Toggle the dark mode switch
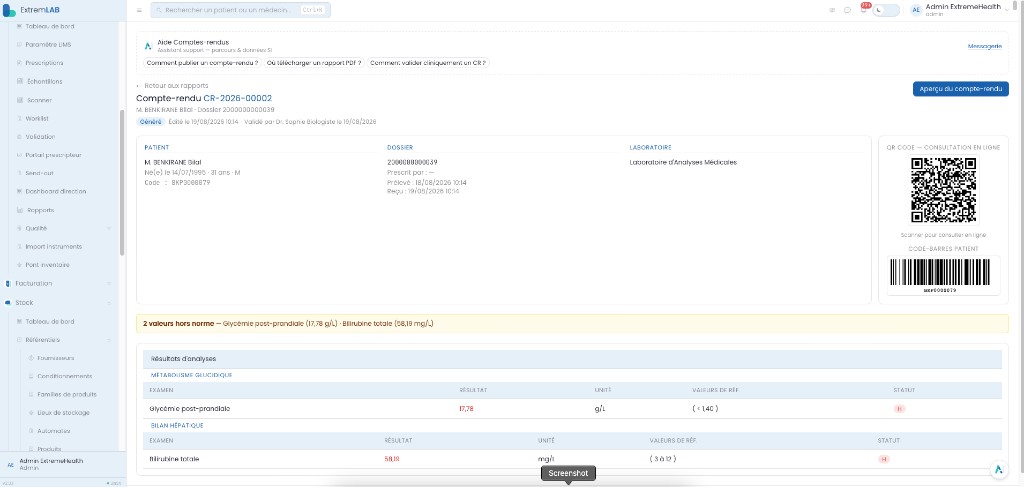The image size is (1024, 487). (886, 10)
